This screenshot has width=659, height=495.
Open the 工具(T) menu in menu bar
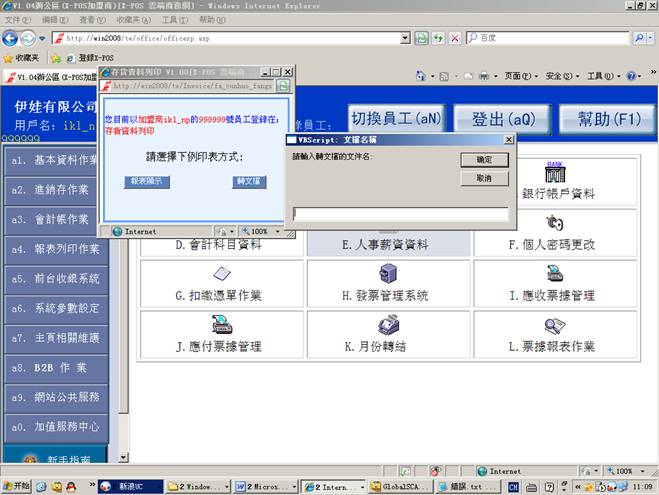(x=174, y=19)
